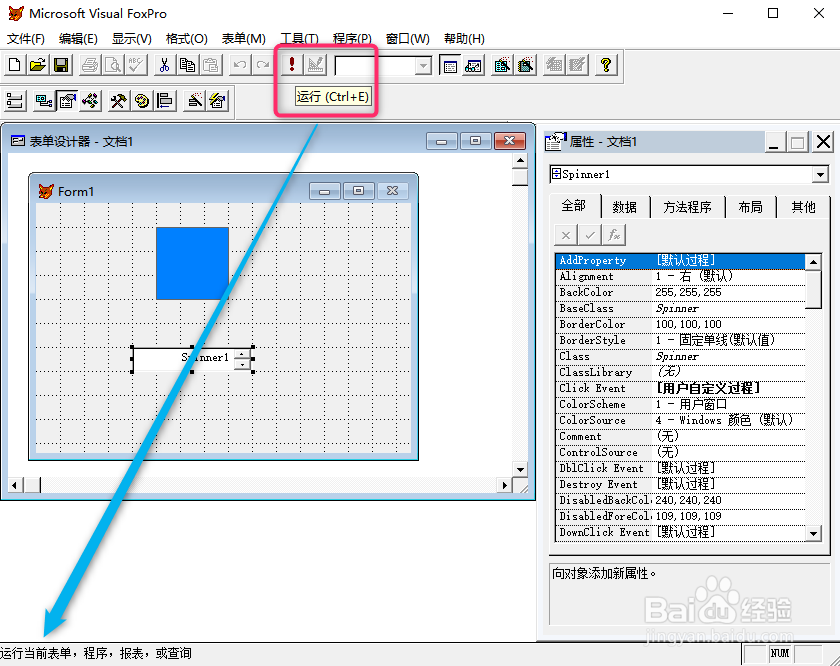Switch to the 其他 properties tab
The width and height of the screenshot is (840, 666).
pos(803,207)
